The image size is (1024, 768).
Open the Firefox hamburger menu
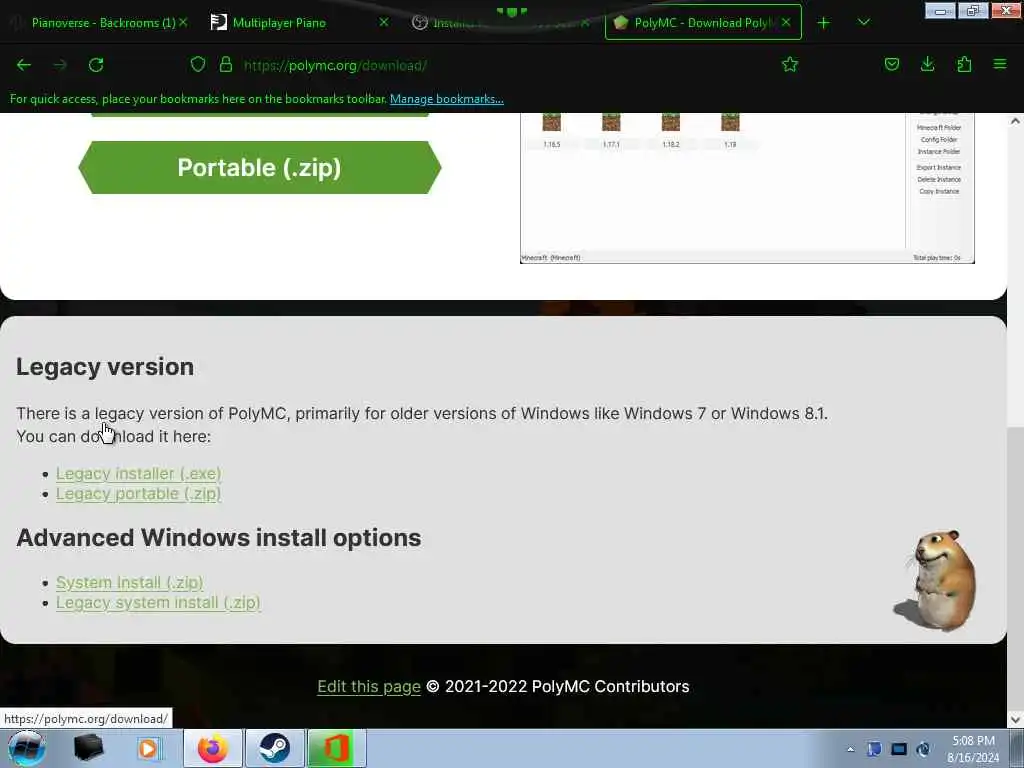click(x=1000, y=64)
